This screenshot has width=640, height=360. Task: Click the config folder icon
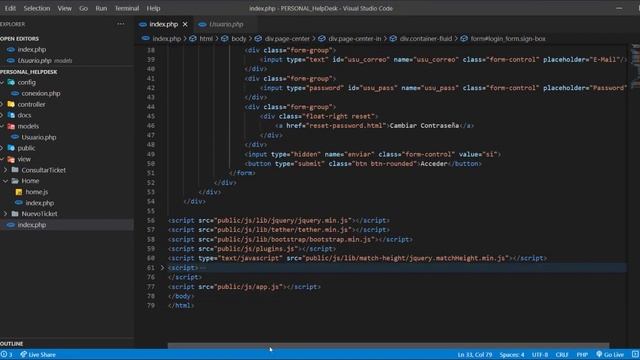[x=11, y=82]
